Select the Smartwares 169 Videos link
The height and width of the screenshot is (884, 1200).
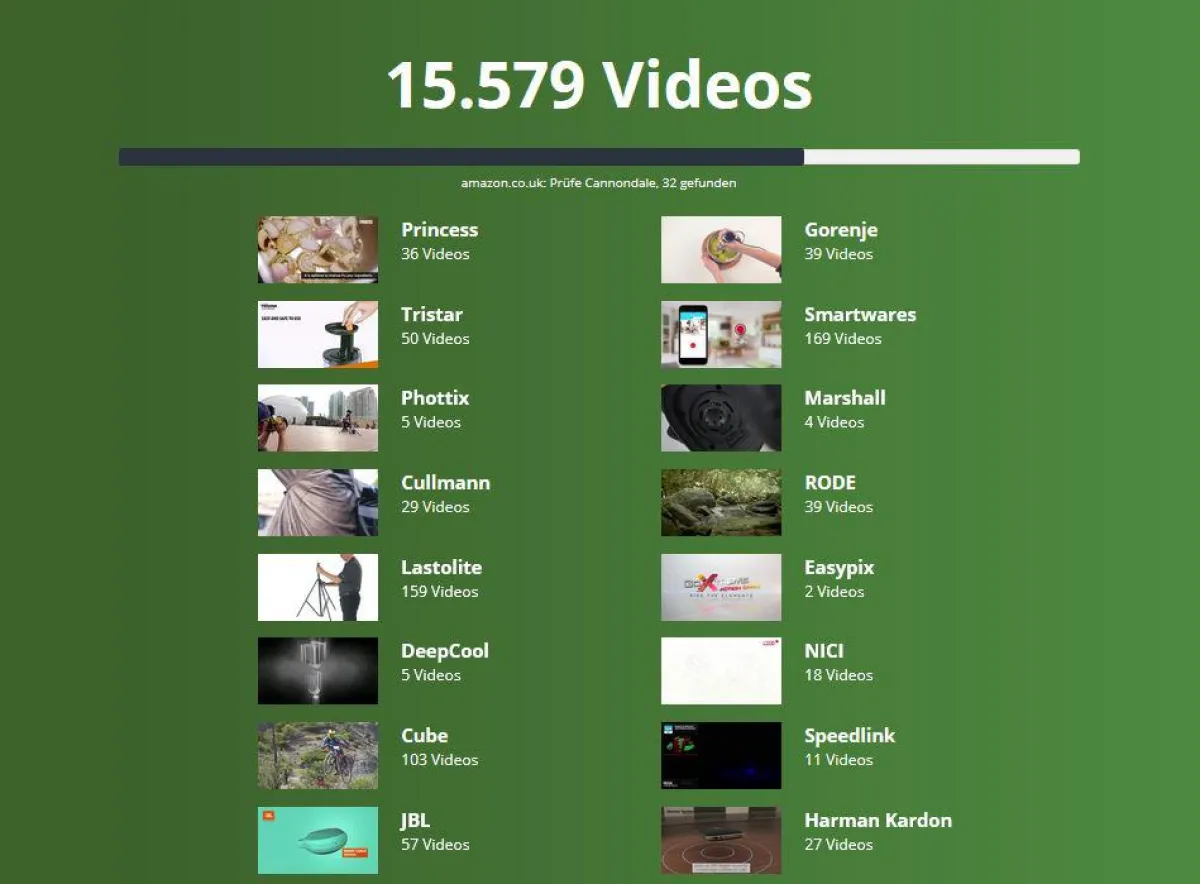pos(843,338)
